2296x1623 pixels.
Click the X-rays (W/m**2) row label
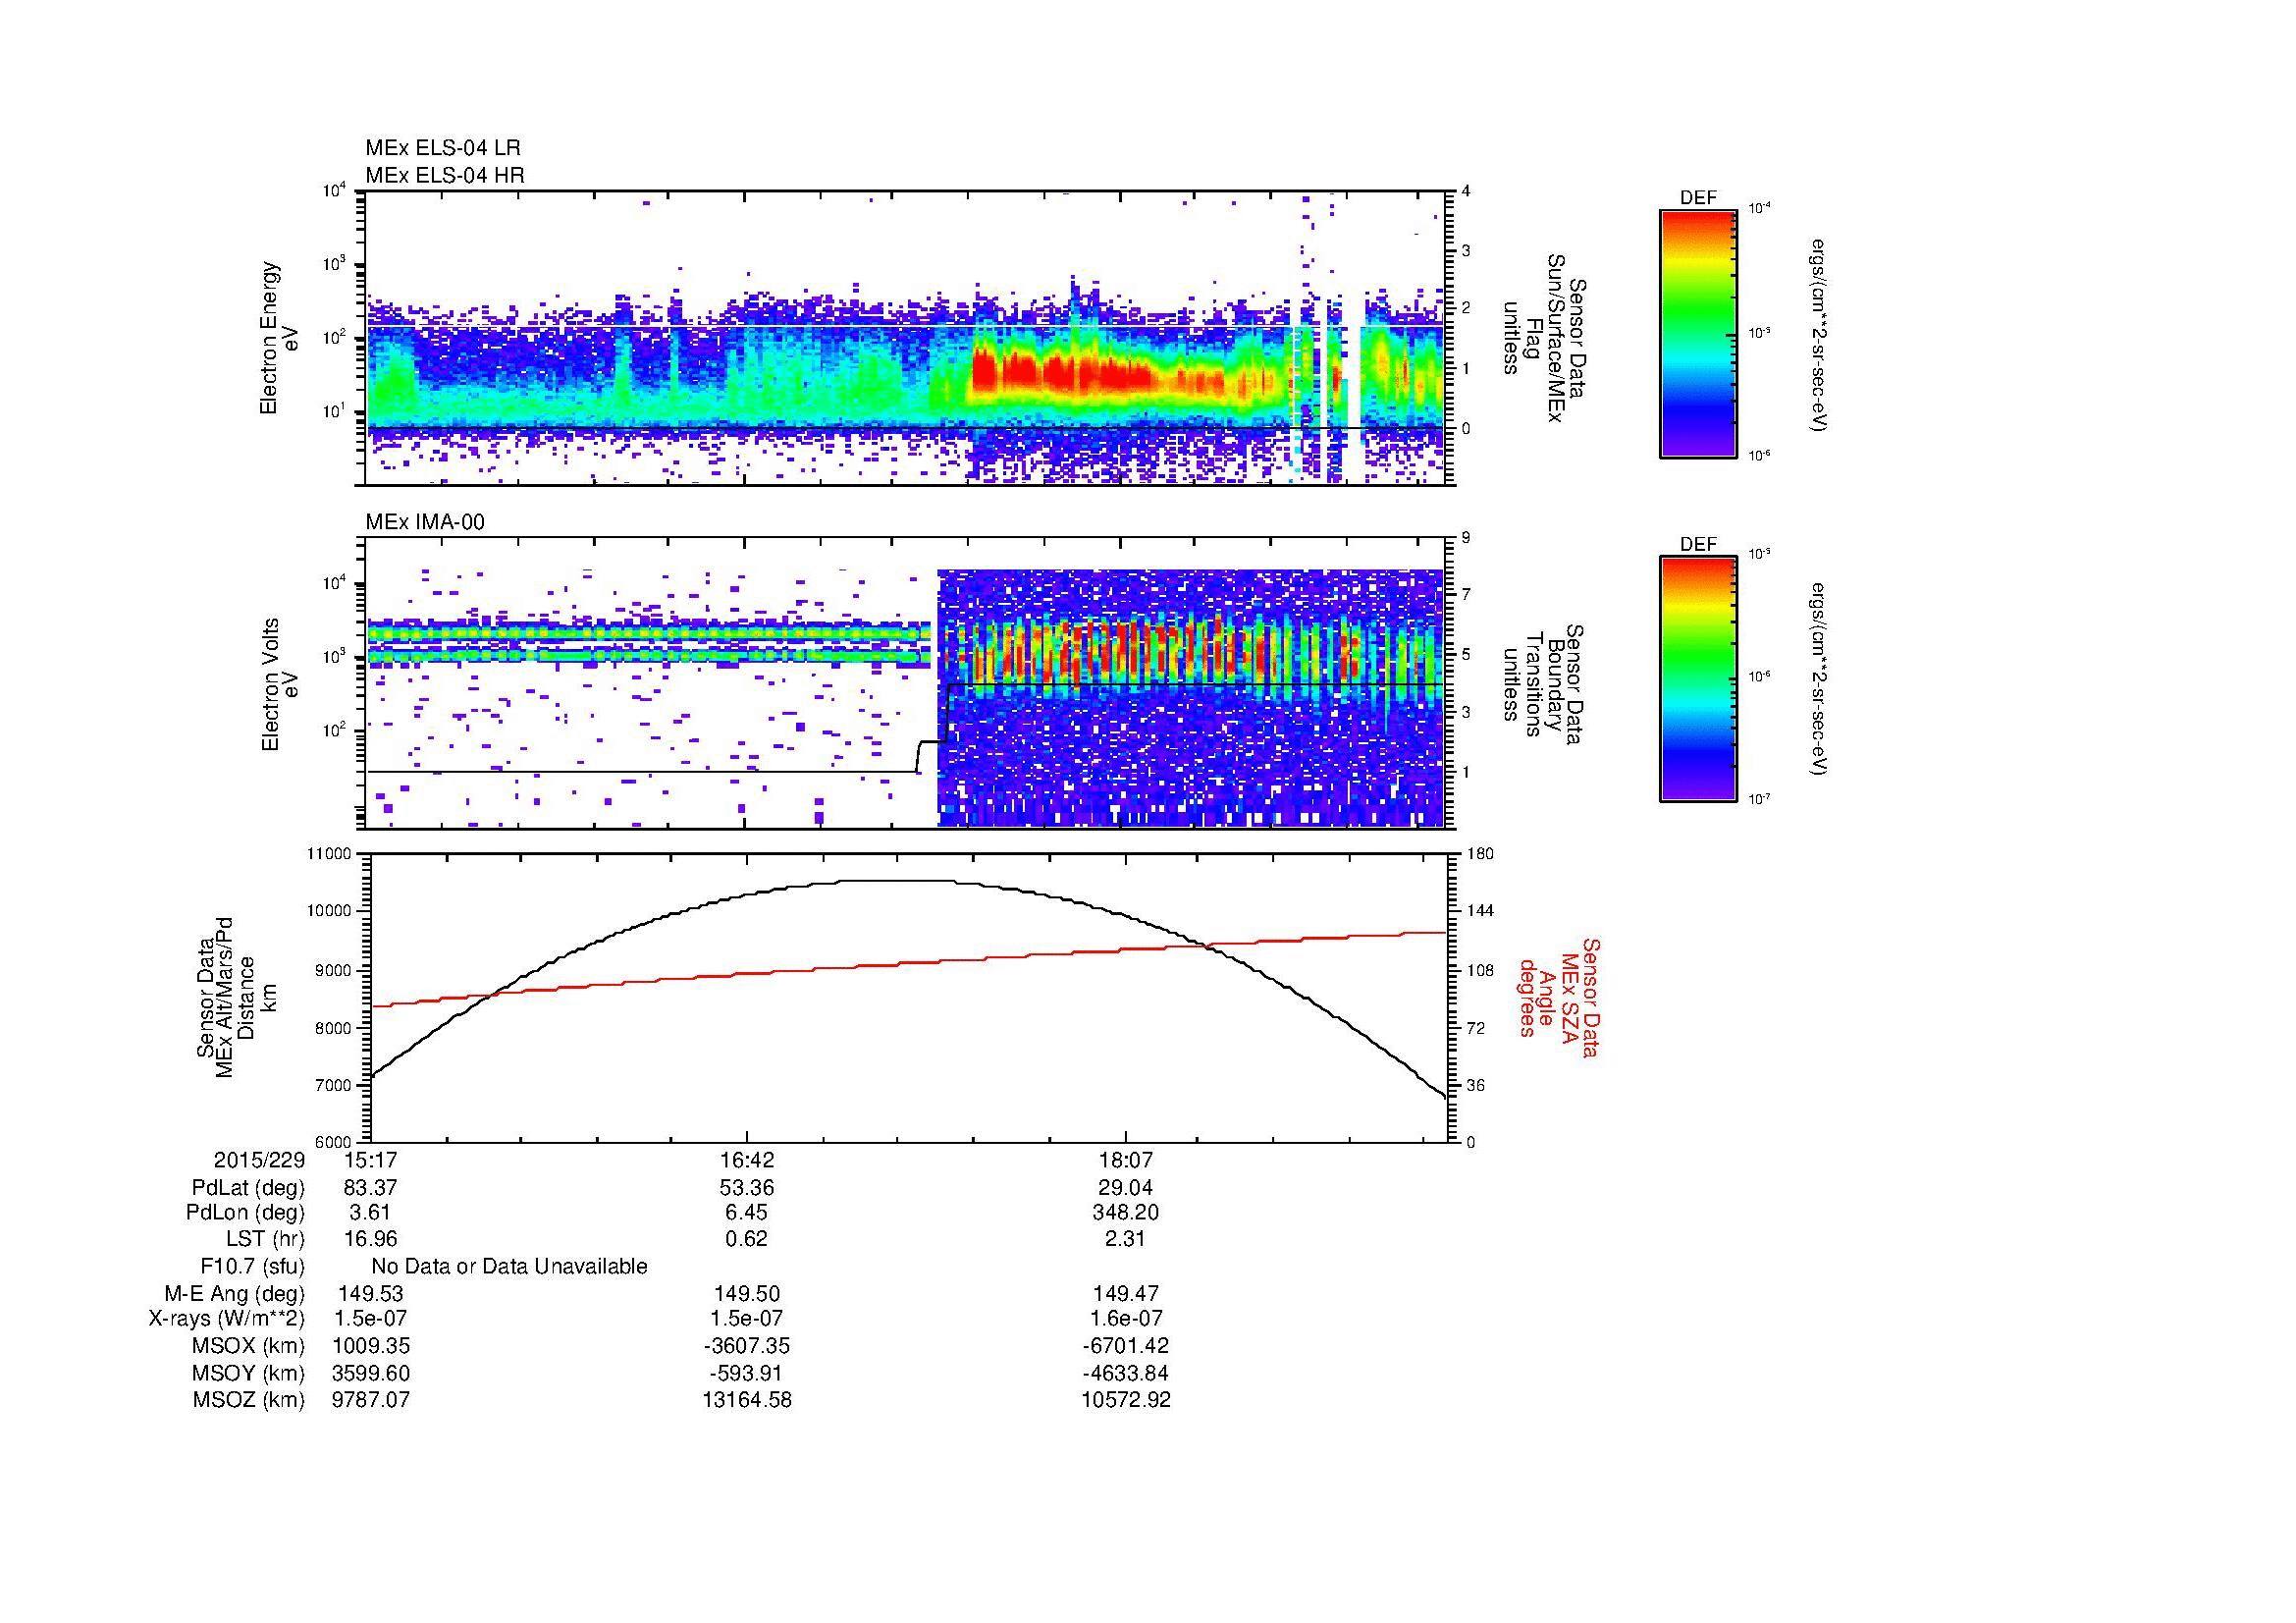click(227, 1319)
